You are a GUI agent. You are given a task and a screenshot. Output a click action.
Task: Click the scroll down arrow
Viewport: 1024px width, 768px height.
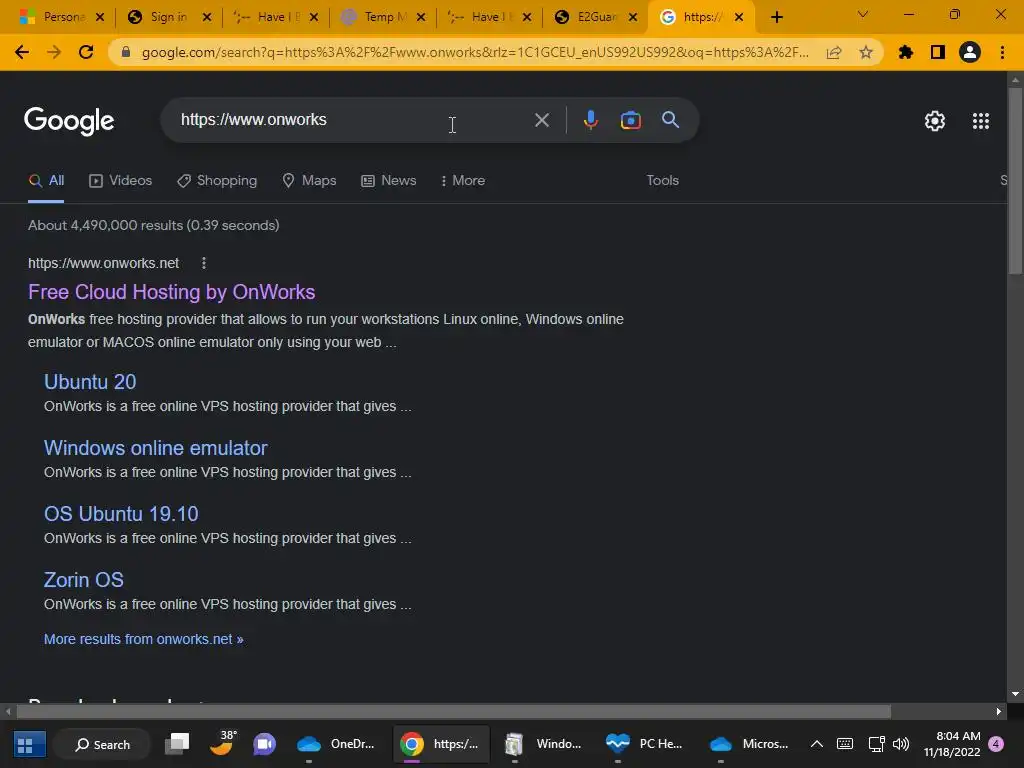(1015, 694)
